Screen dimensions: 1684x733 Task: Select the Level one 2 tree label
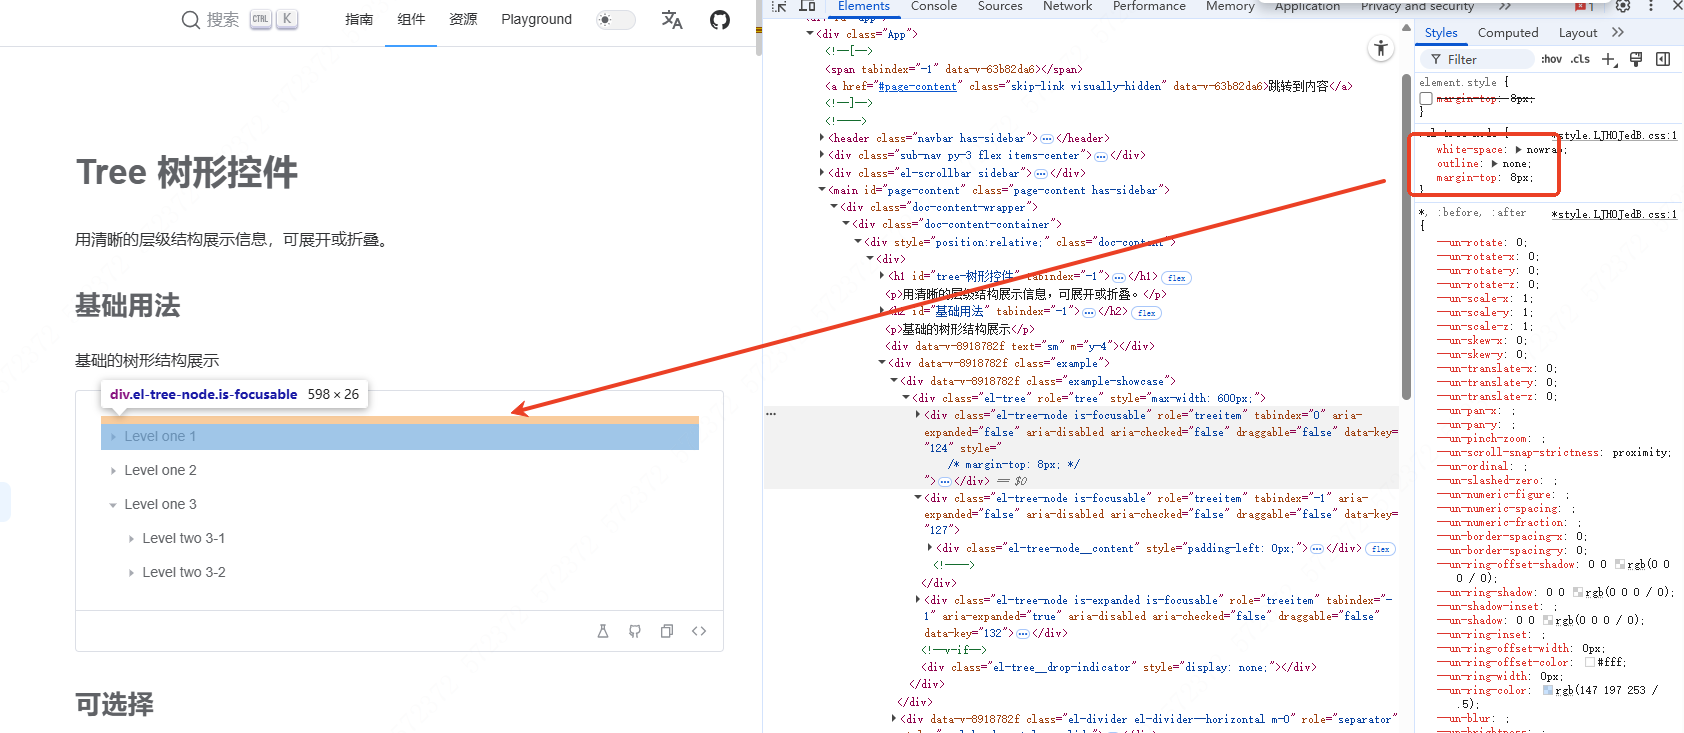pyautogui.click(x=160, y=470)
